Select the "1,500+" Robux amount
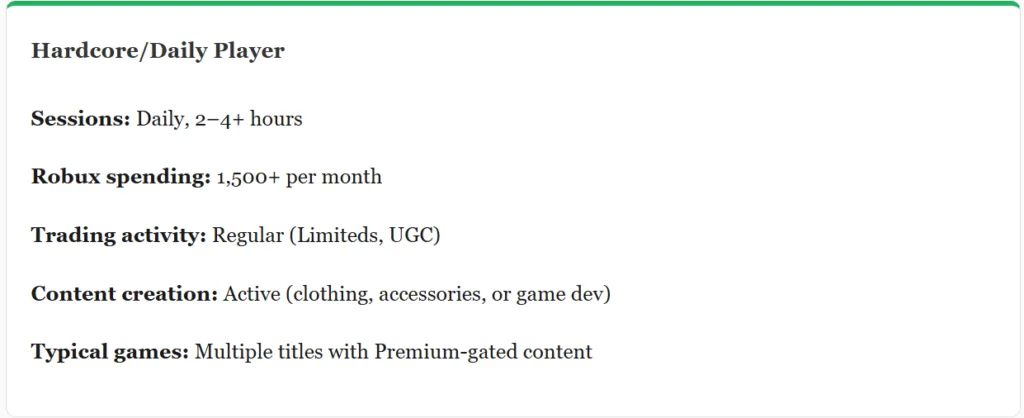1024x418 pixels. tap(249, 177)
